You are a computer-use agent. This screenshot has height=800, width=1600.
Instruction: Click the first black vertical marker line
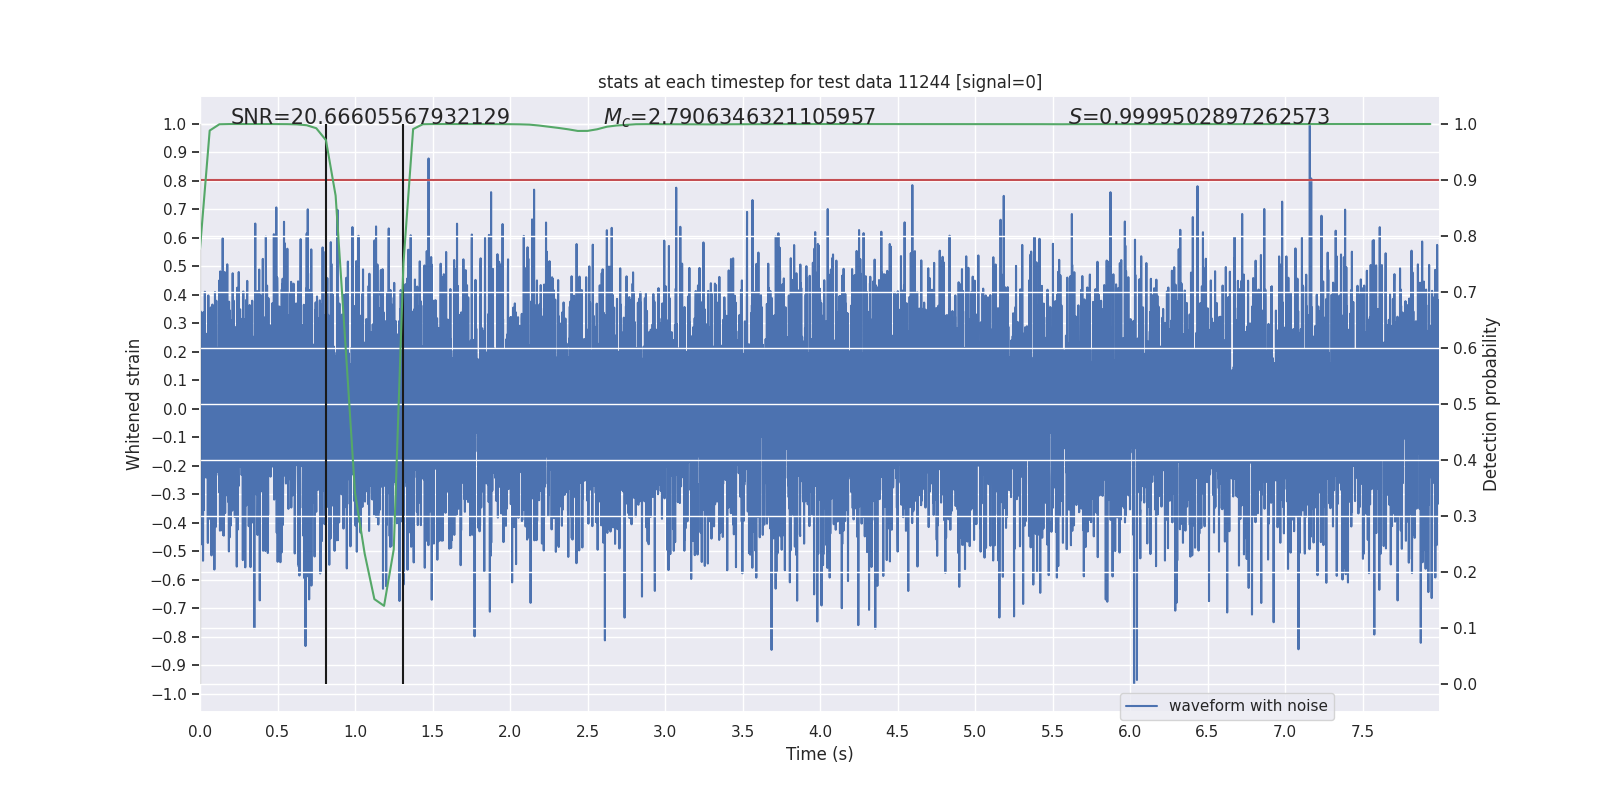click(326, 400)
